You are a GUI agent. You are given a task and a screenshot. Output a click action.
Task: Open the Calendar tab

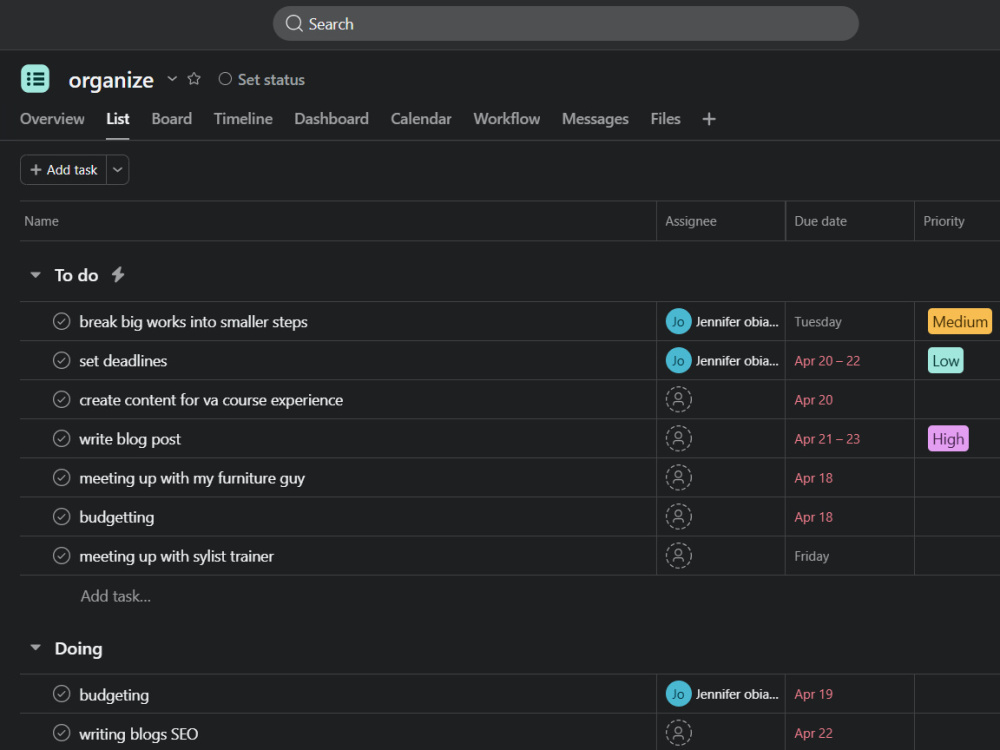click(421, 119)
